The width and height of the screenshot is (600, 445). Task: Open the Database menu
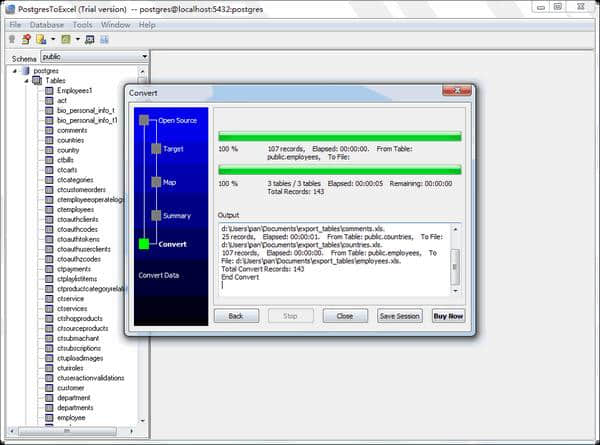47,24
